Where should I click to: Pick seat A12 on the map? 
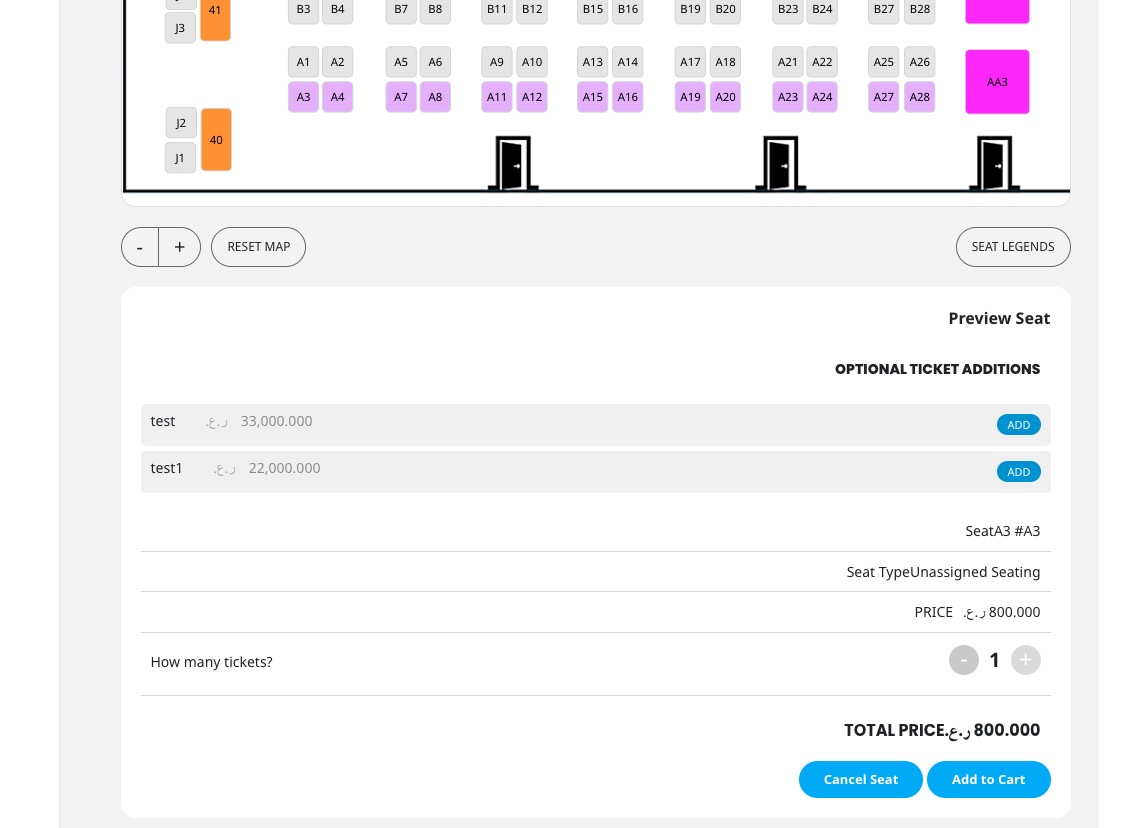point(532,97)
